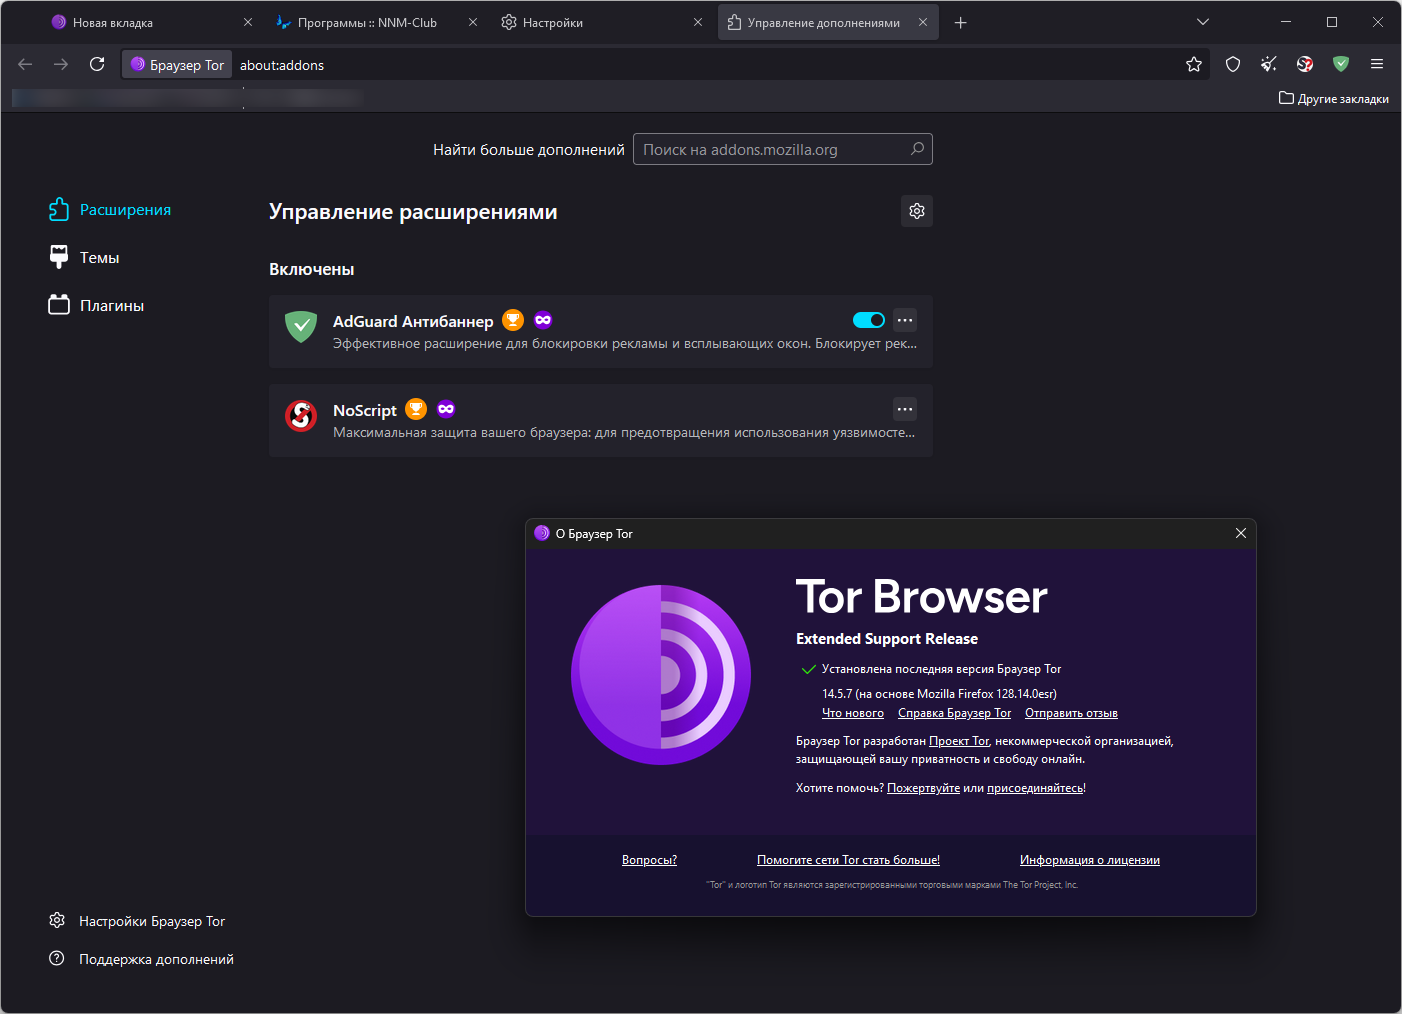1402x1014 pixels.
Task: Click the присоединяйтесь link
Action: click(x=1035, y=788)
